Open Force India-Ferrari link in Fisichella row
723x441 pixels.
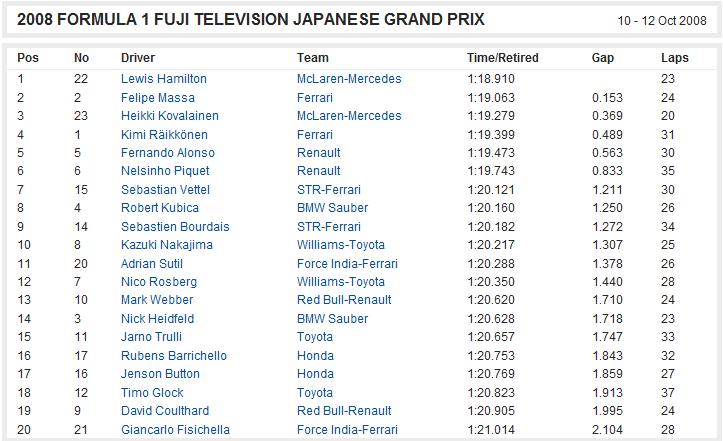[x=347, y=429]
